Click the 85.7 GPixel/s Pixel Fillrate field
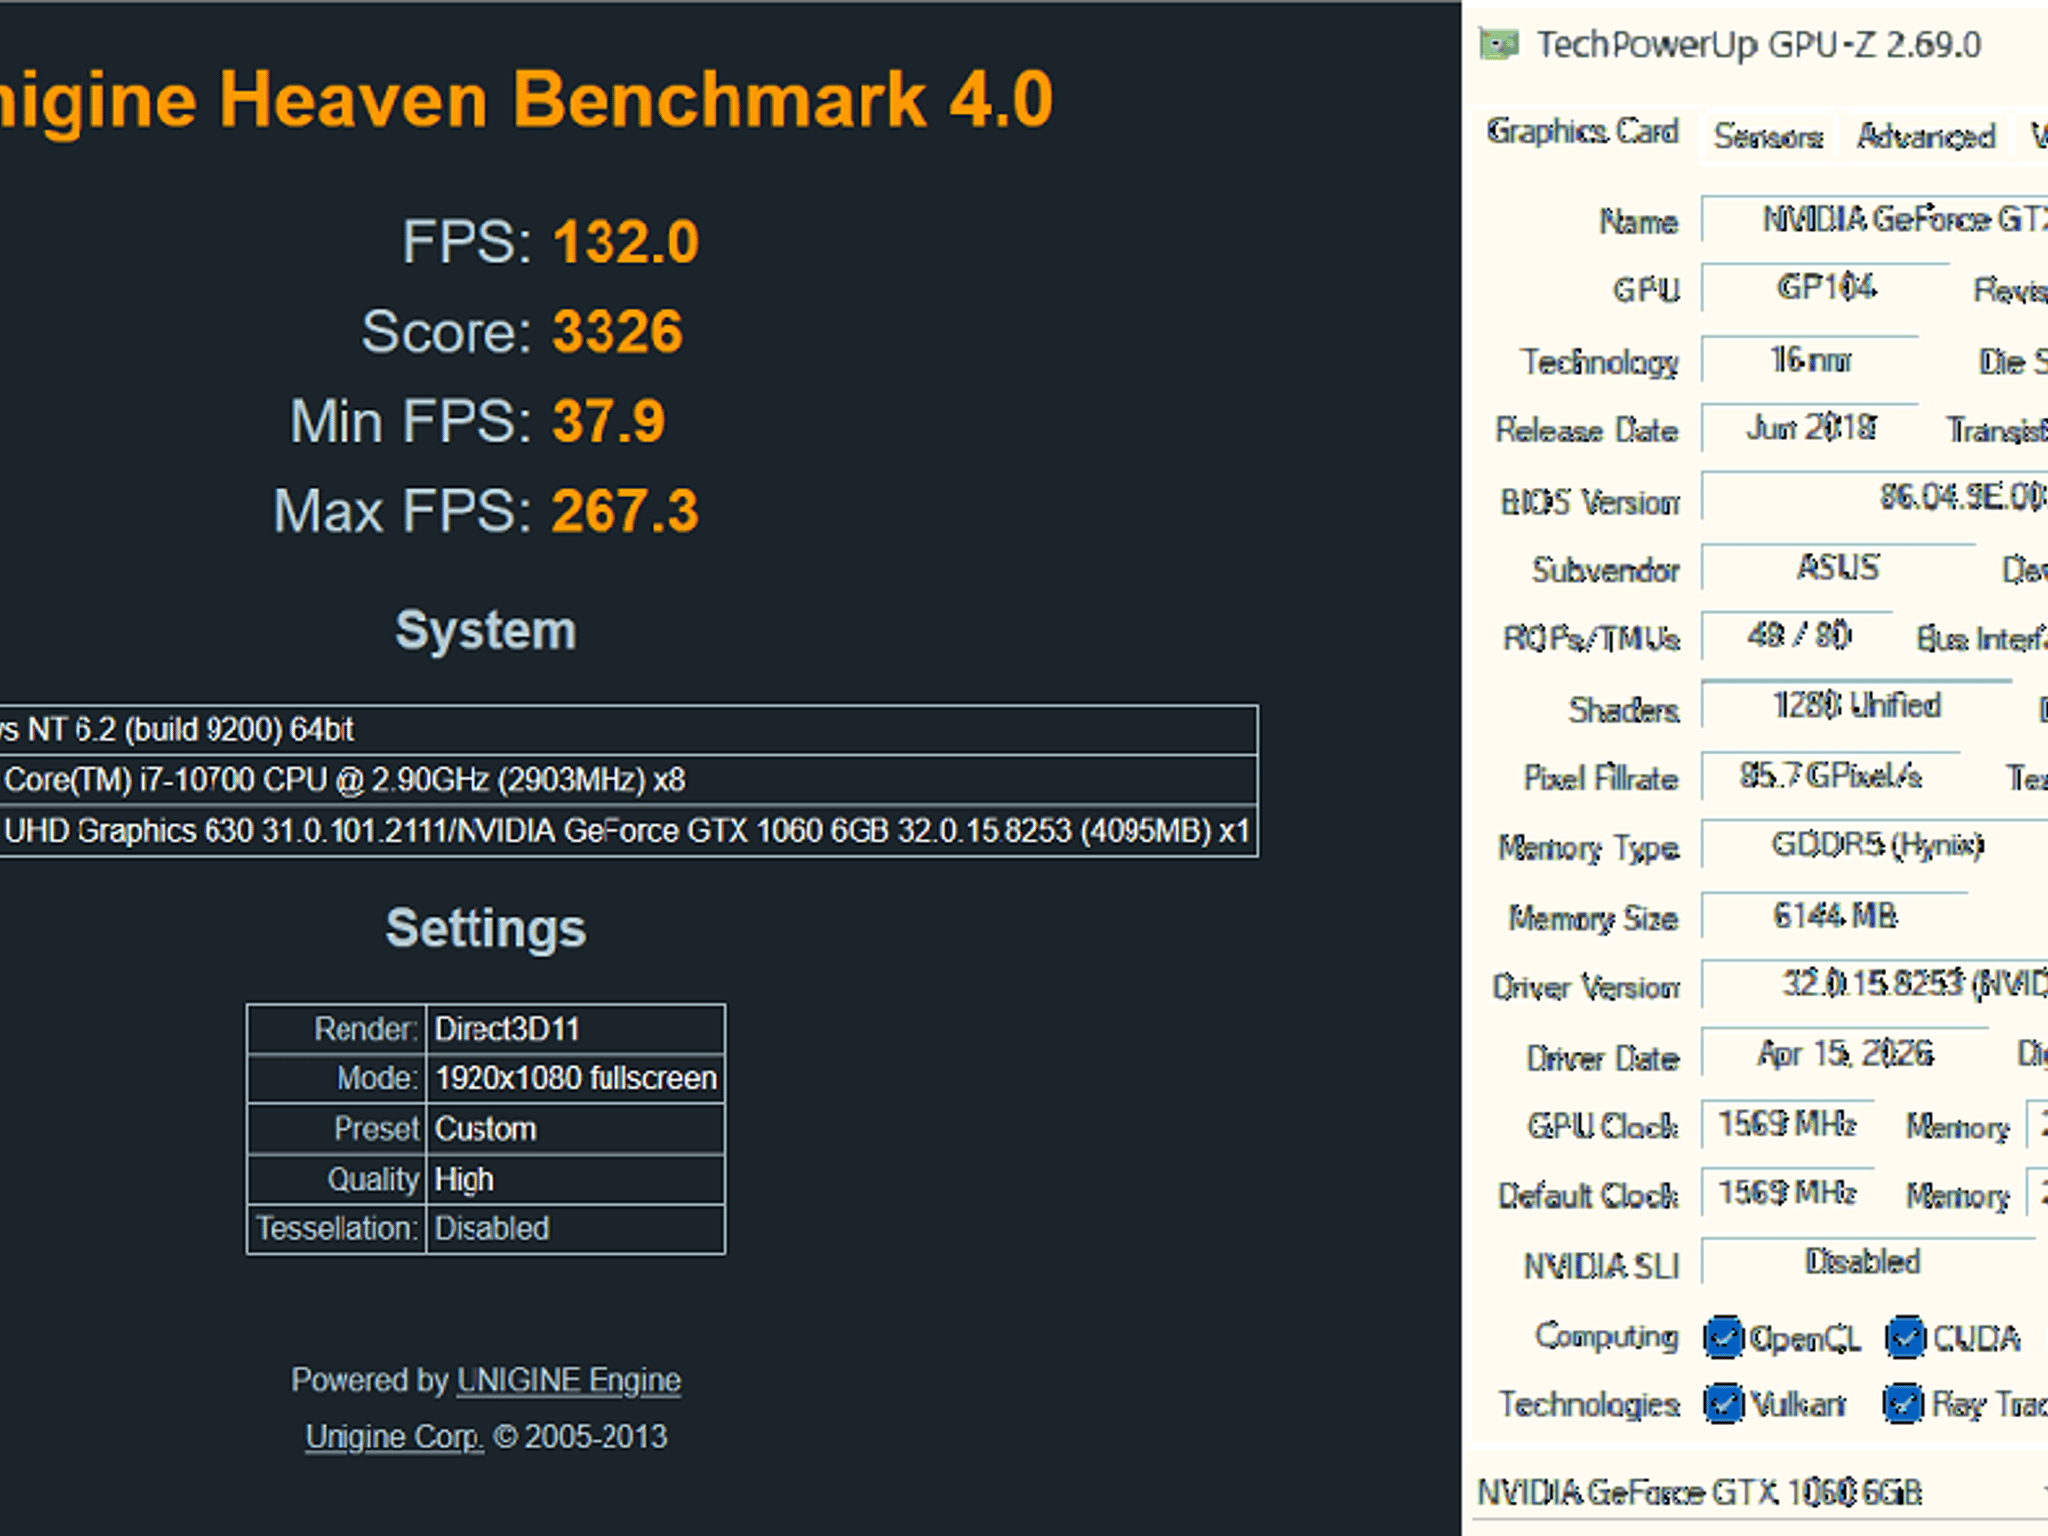This screenshot has width=2048, height=1536. pyautogui.click(x=1830, y=776)
